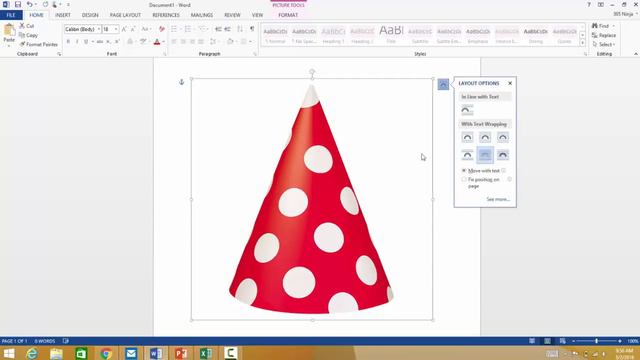Viewport: 640px width, 360px height.
Task: Apply the red font color
Action: (157, 42)
